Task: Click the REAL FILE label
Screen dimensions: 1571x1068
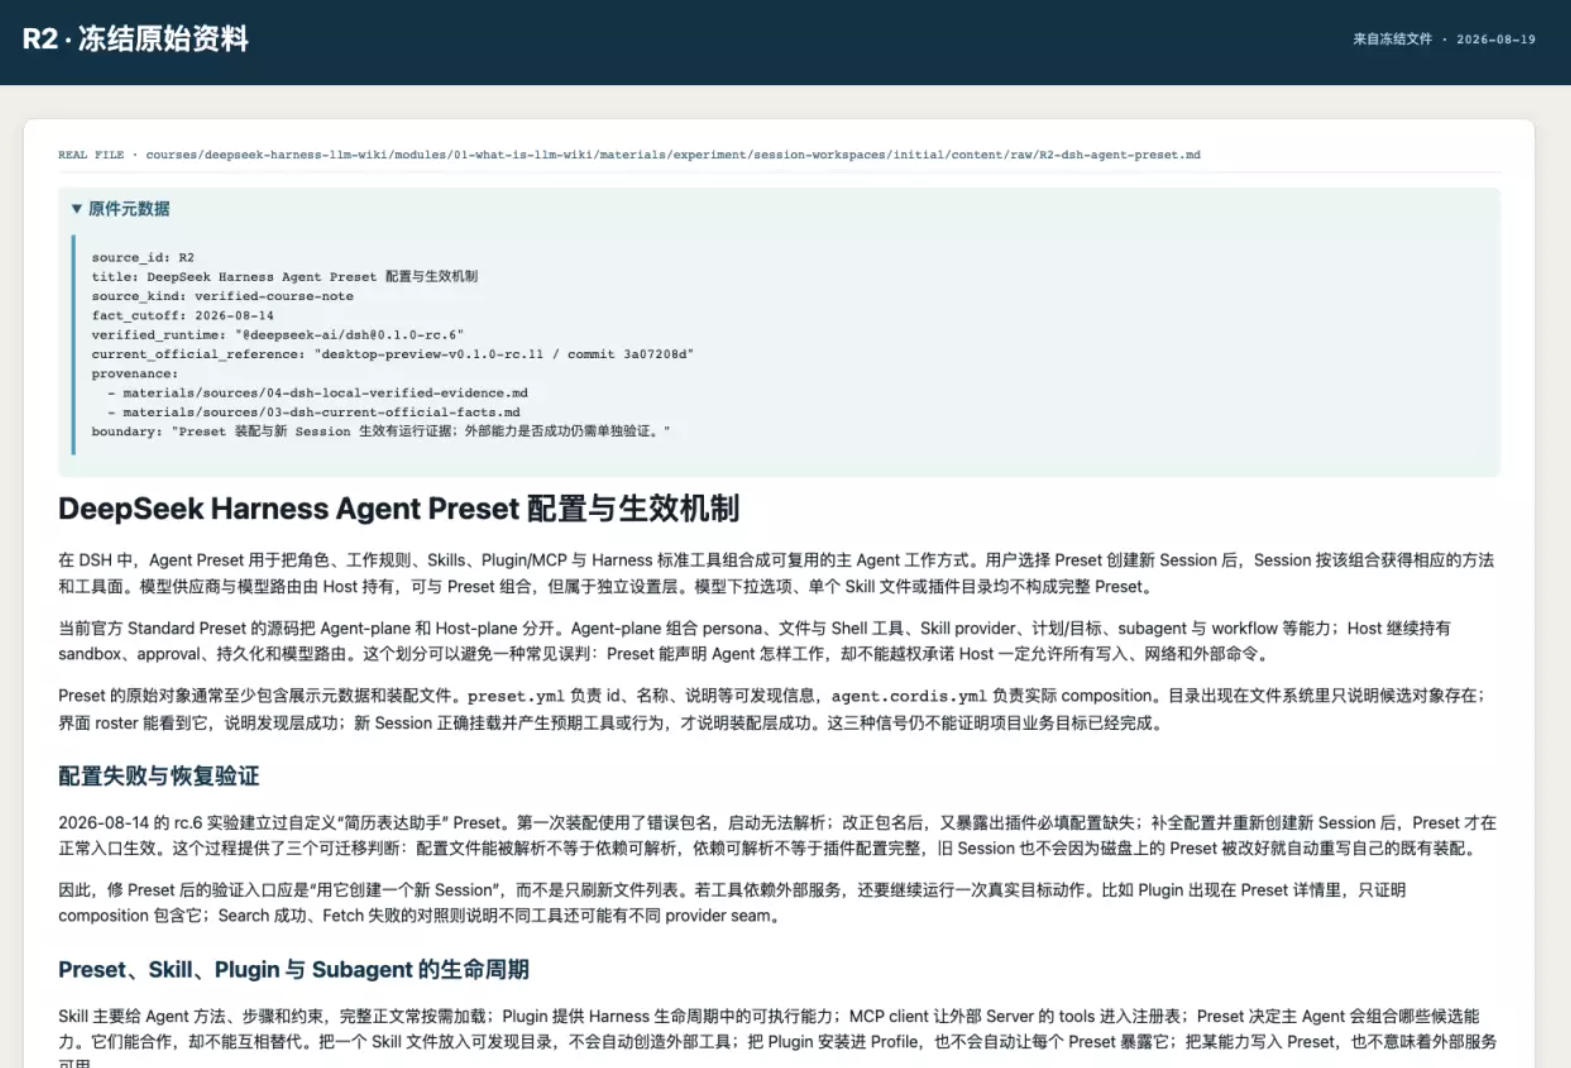Action: 91,155
